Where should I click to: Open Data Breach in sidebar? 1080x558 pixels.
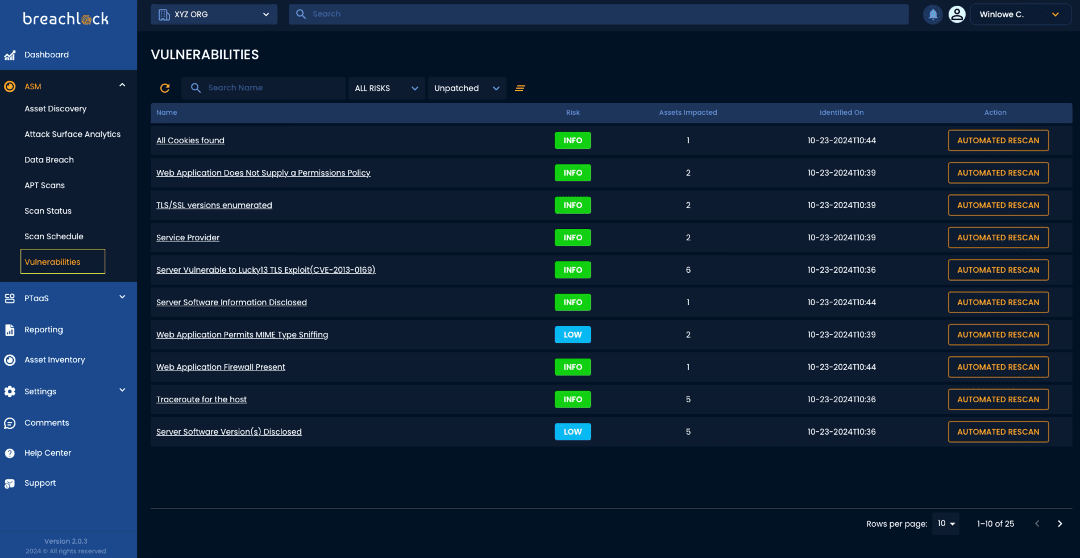pyautogui.click(x=49, y=160)
